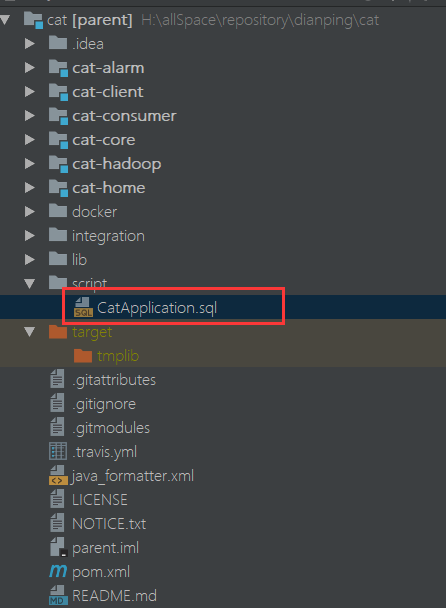446x608 pixels.
Task: Collapse the script folder
Action: click(30, 283)
